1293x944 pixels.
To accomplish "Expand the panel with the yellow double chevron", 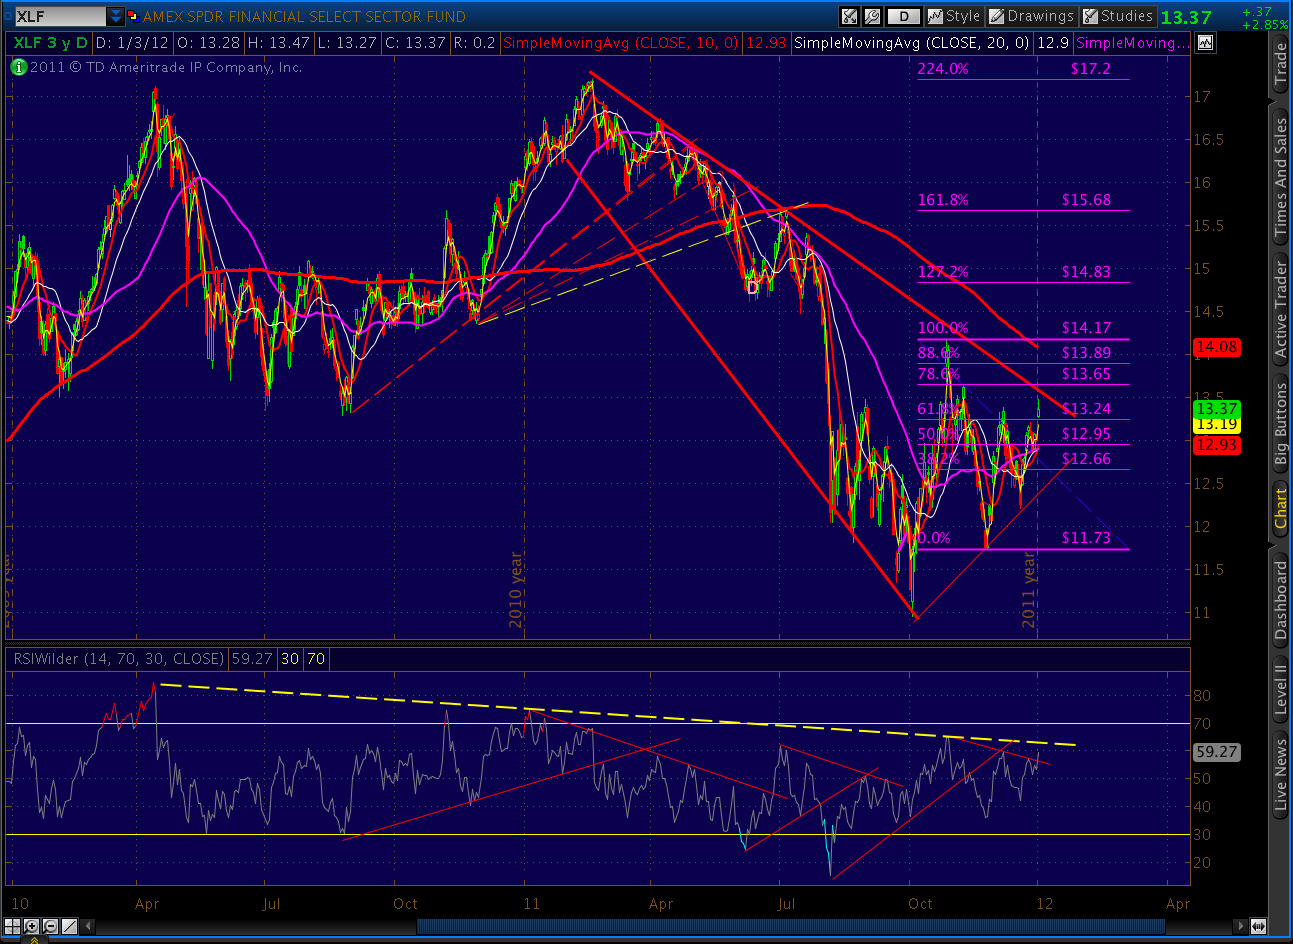I will (x=35, y=939).
